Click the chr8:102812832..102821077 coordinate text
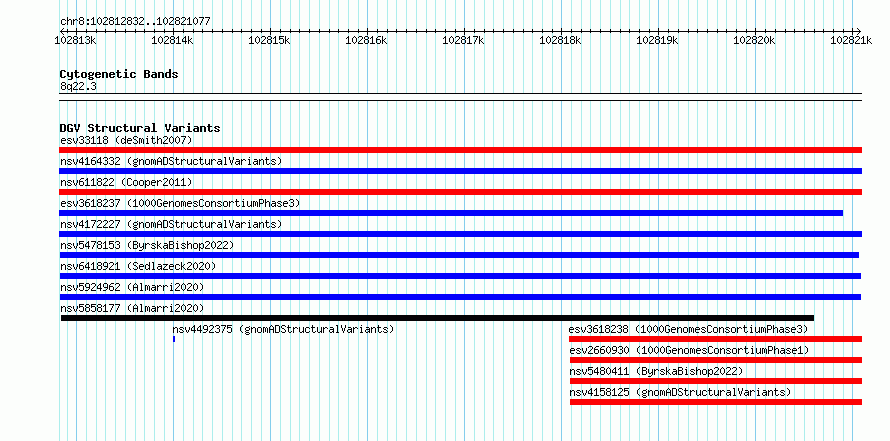 pos(135,22)
